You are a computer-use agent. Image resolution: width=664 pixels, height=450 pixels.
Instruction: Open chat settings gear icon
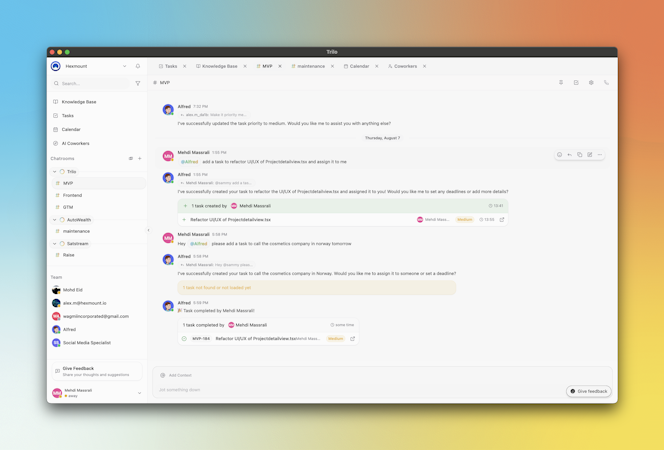591,83
